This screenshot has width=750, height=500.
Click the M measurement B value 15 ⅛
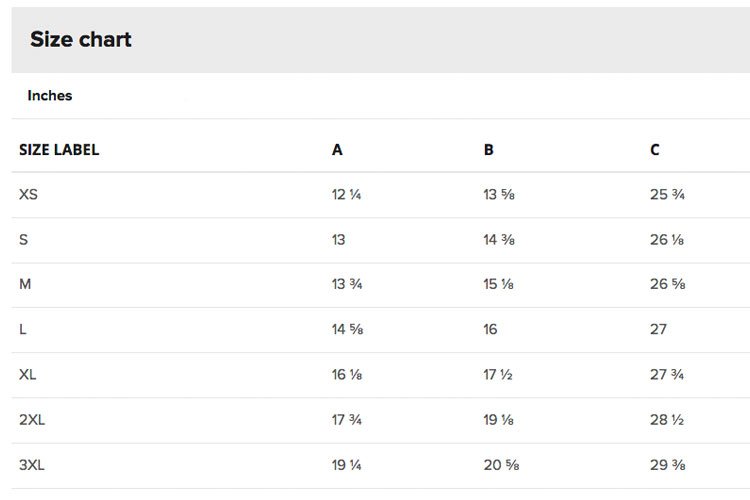[x=498, y=284]
